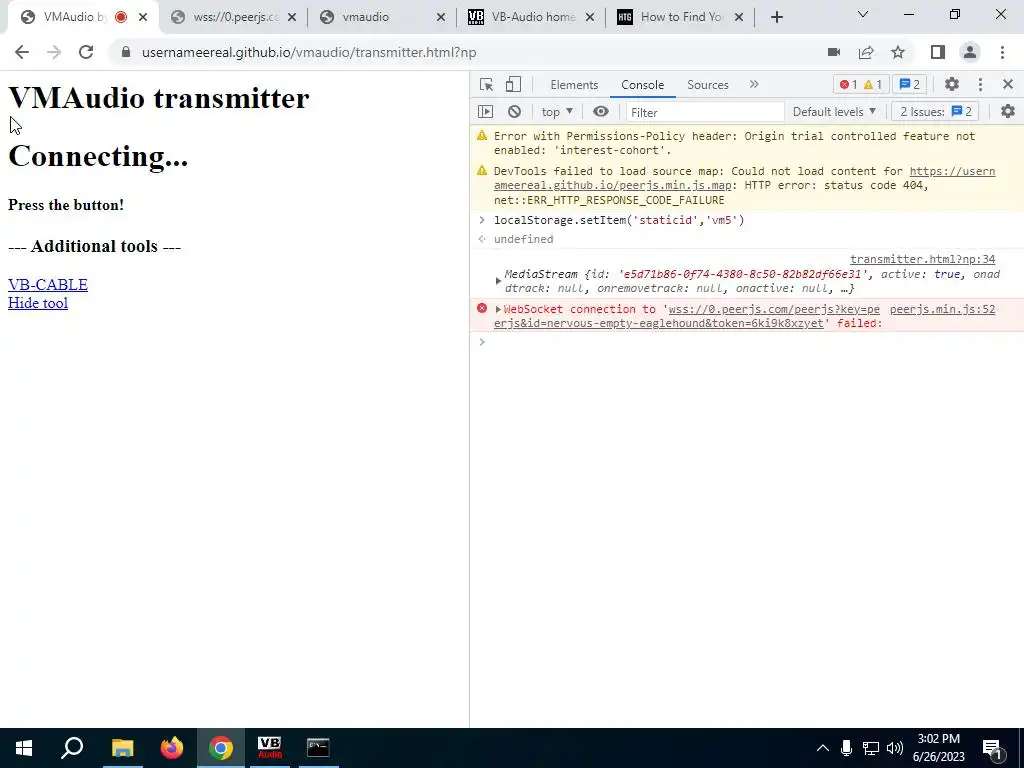Open Windows taskbar search

pos(72,748)
